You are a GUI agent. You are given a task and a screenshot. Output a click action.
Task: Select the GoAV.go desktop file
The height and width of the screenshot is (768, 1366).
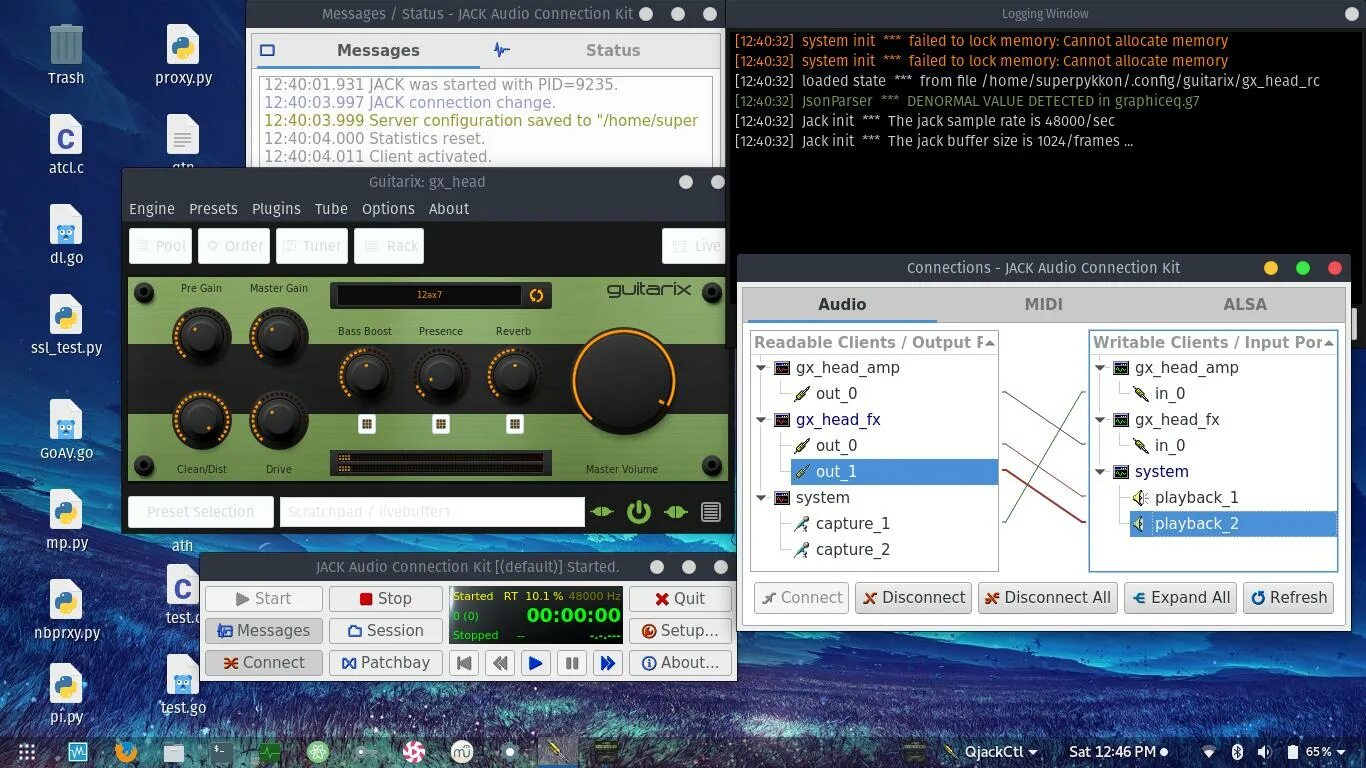66,430
